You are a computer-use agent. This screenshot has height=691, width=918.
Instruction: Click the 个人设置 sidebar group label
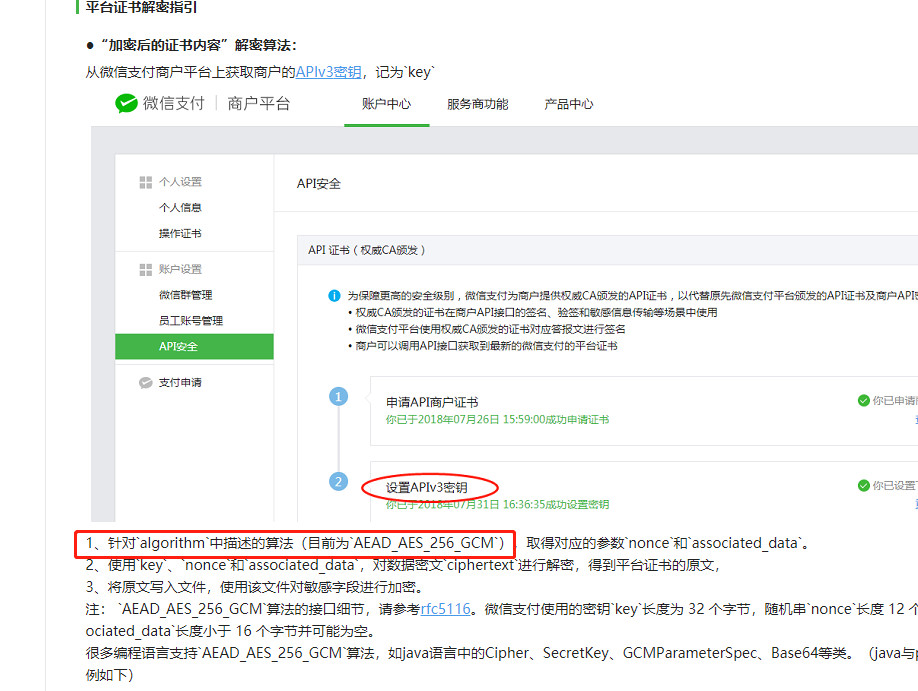point(180,182)
